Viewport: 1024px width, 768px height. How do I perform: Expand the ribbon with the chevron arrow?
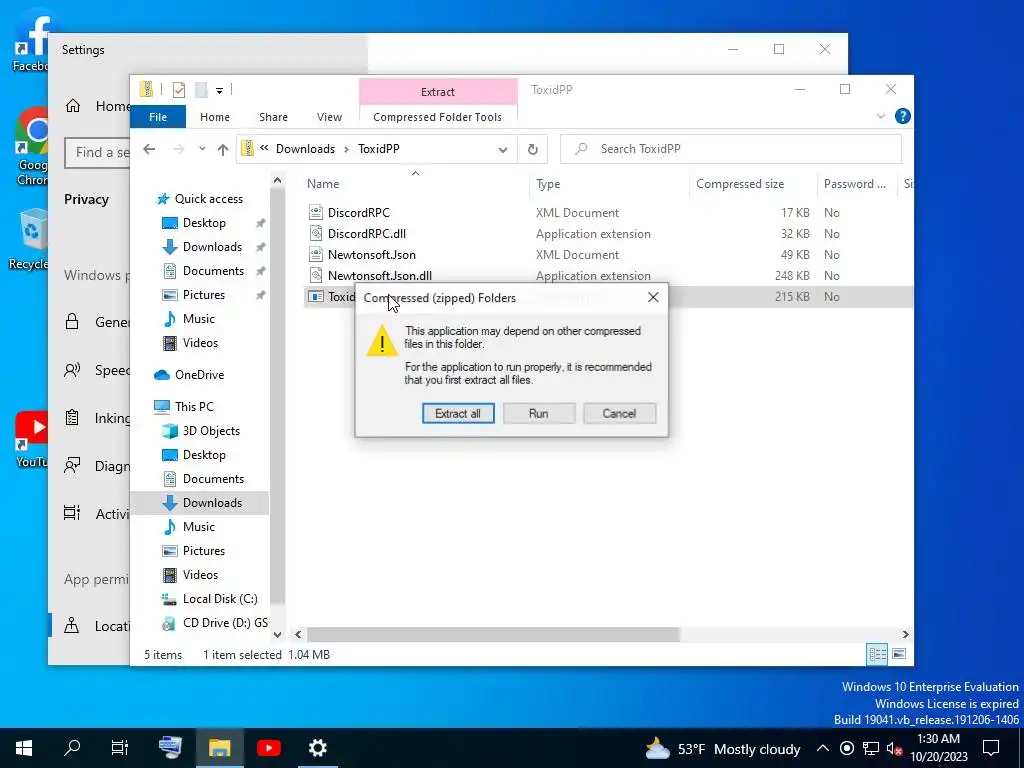coord(880,116)
